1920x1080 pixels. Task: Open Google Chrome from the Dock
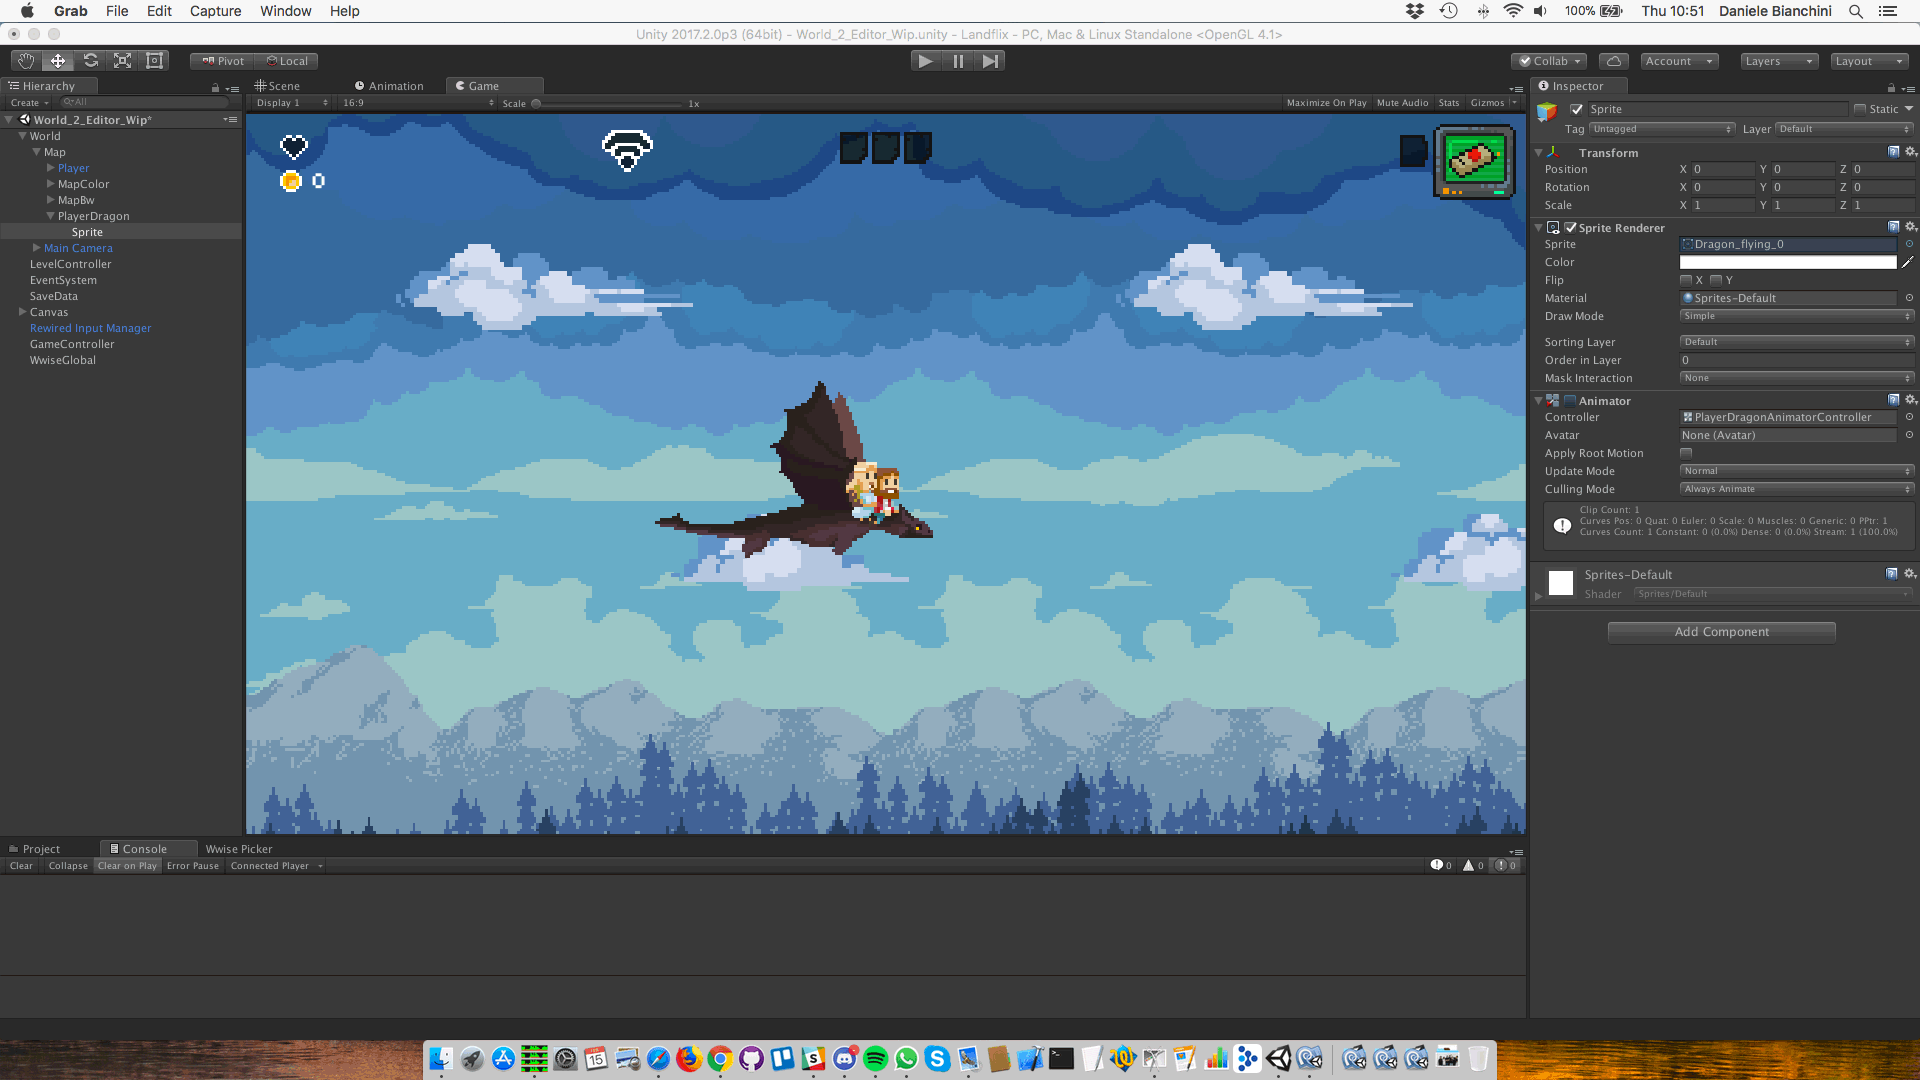(x=721, y=1058)
